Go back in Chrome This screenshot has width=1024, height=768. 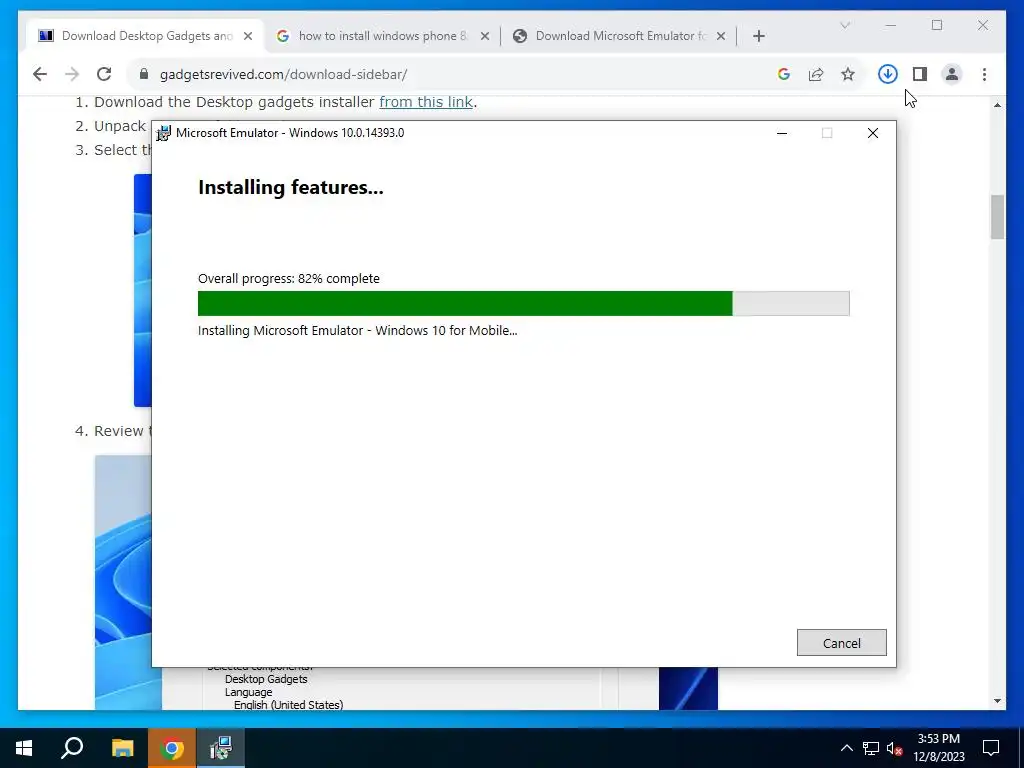coord(40,74)
